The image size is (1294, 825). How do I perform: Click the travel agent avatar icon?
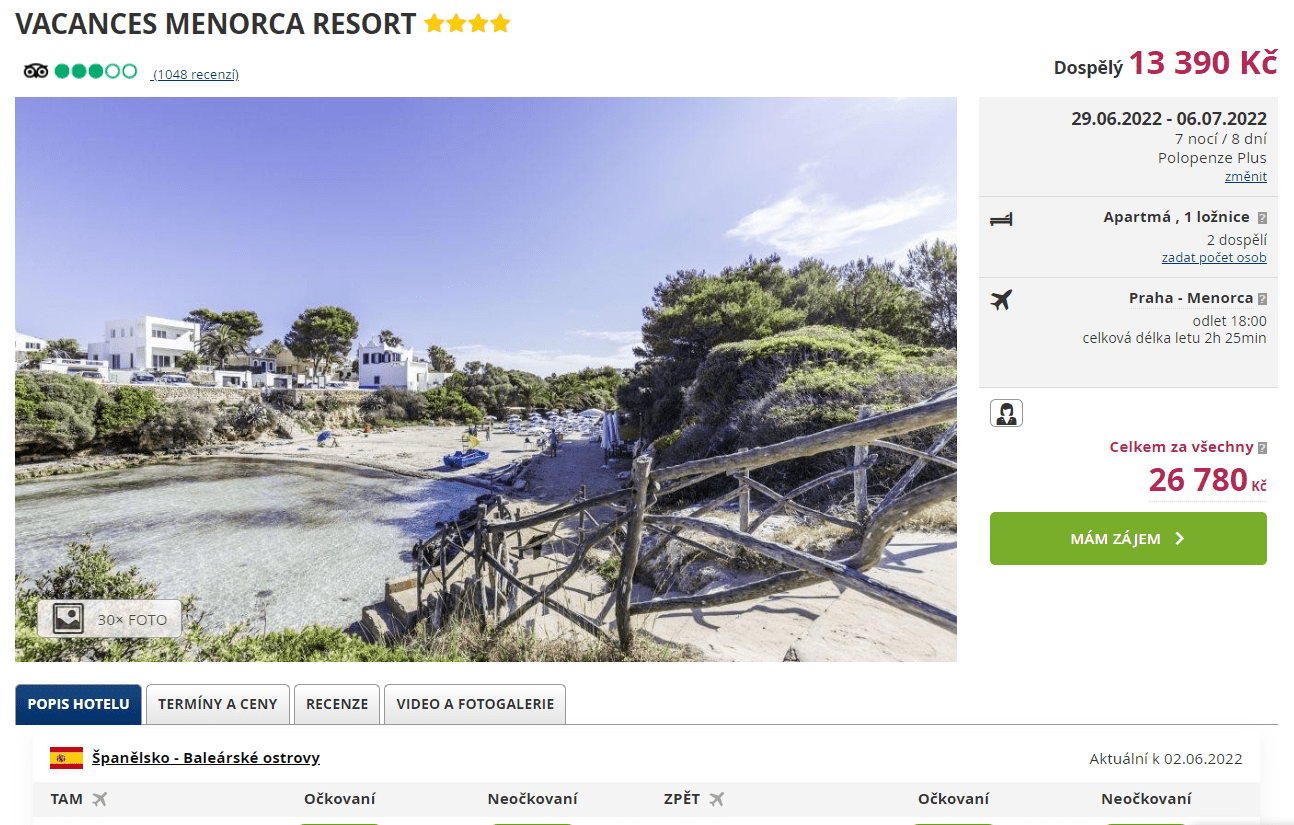[x=1006, y=413]
